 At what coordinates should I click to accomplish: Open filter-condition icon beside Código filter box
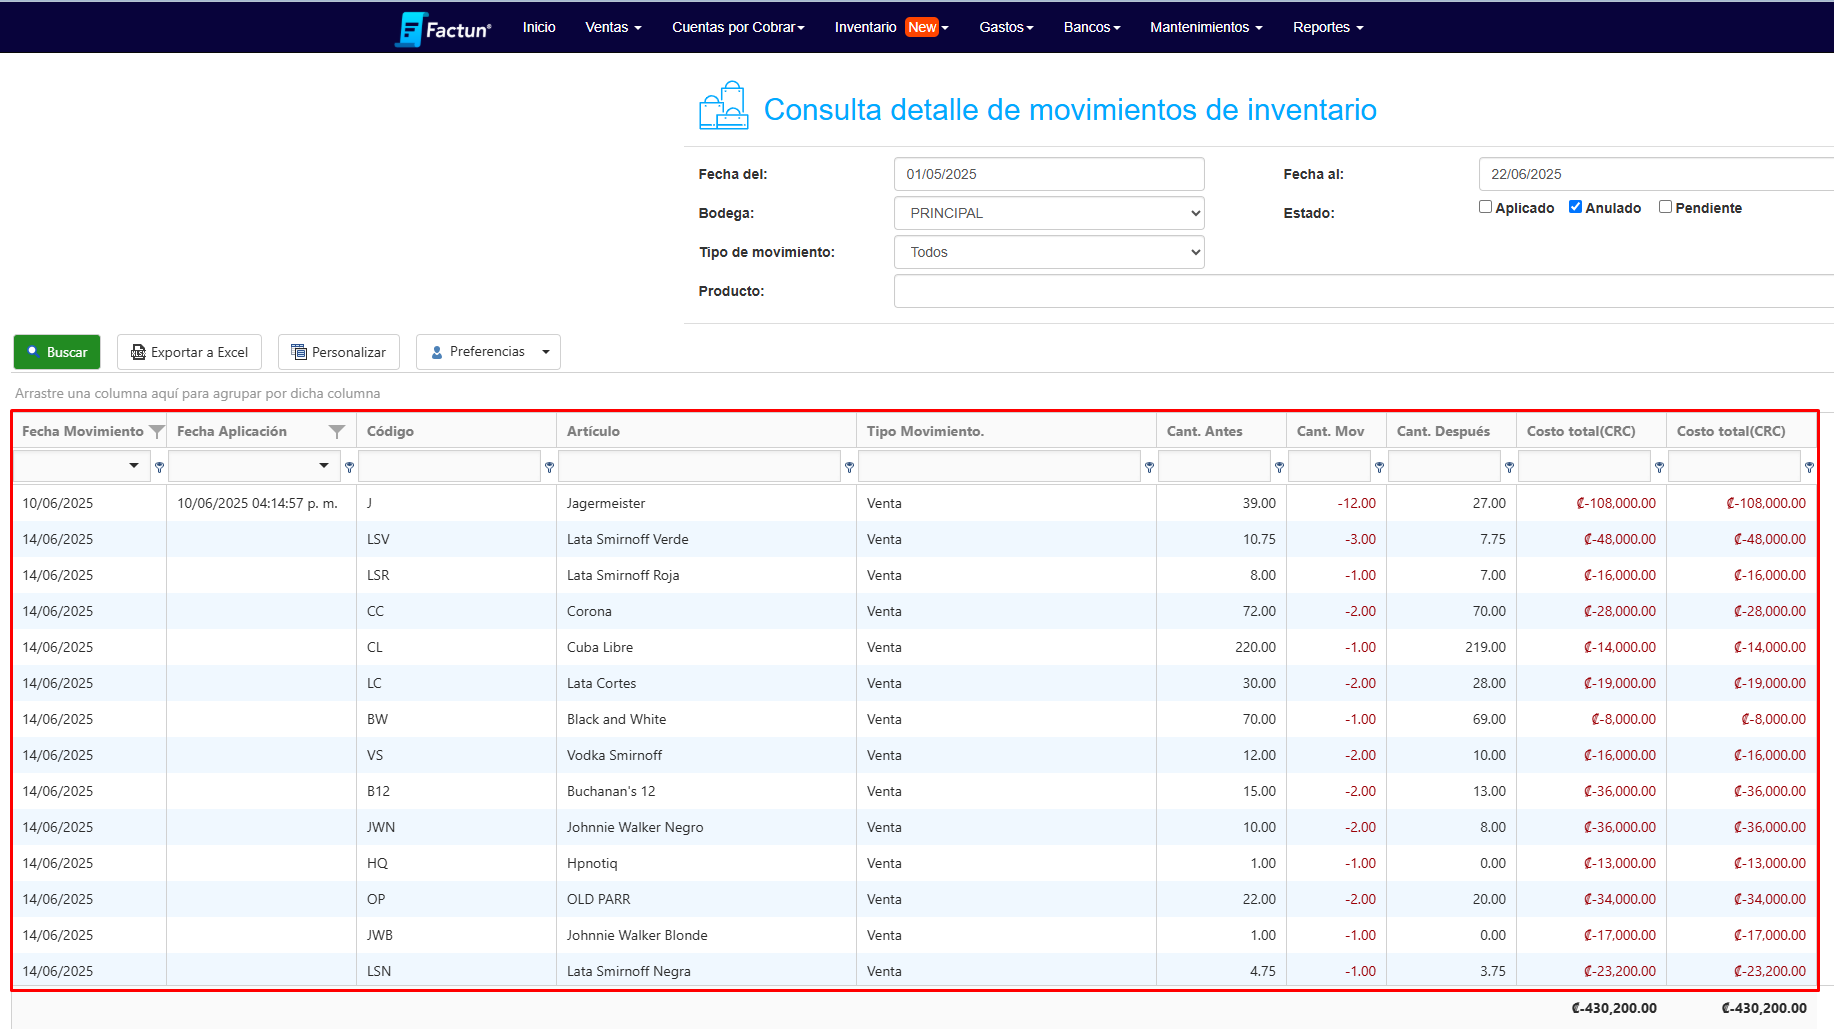click(549, 467)
